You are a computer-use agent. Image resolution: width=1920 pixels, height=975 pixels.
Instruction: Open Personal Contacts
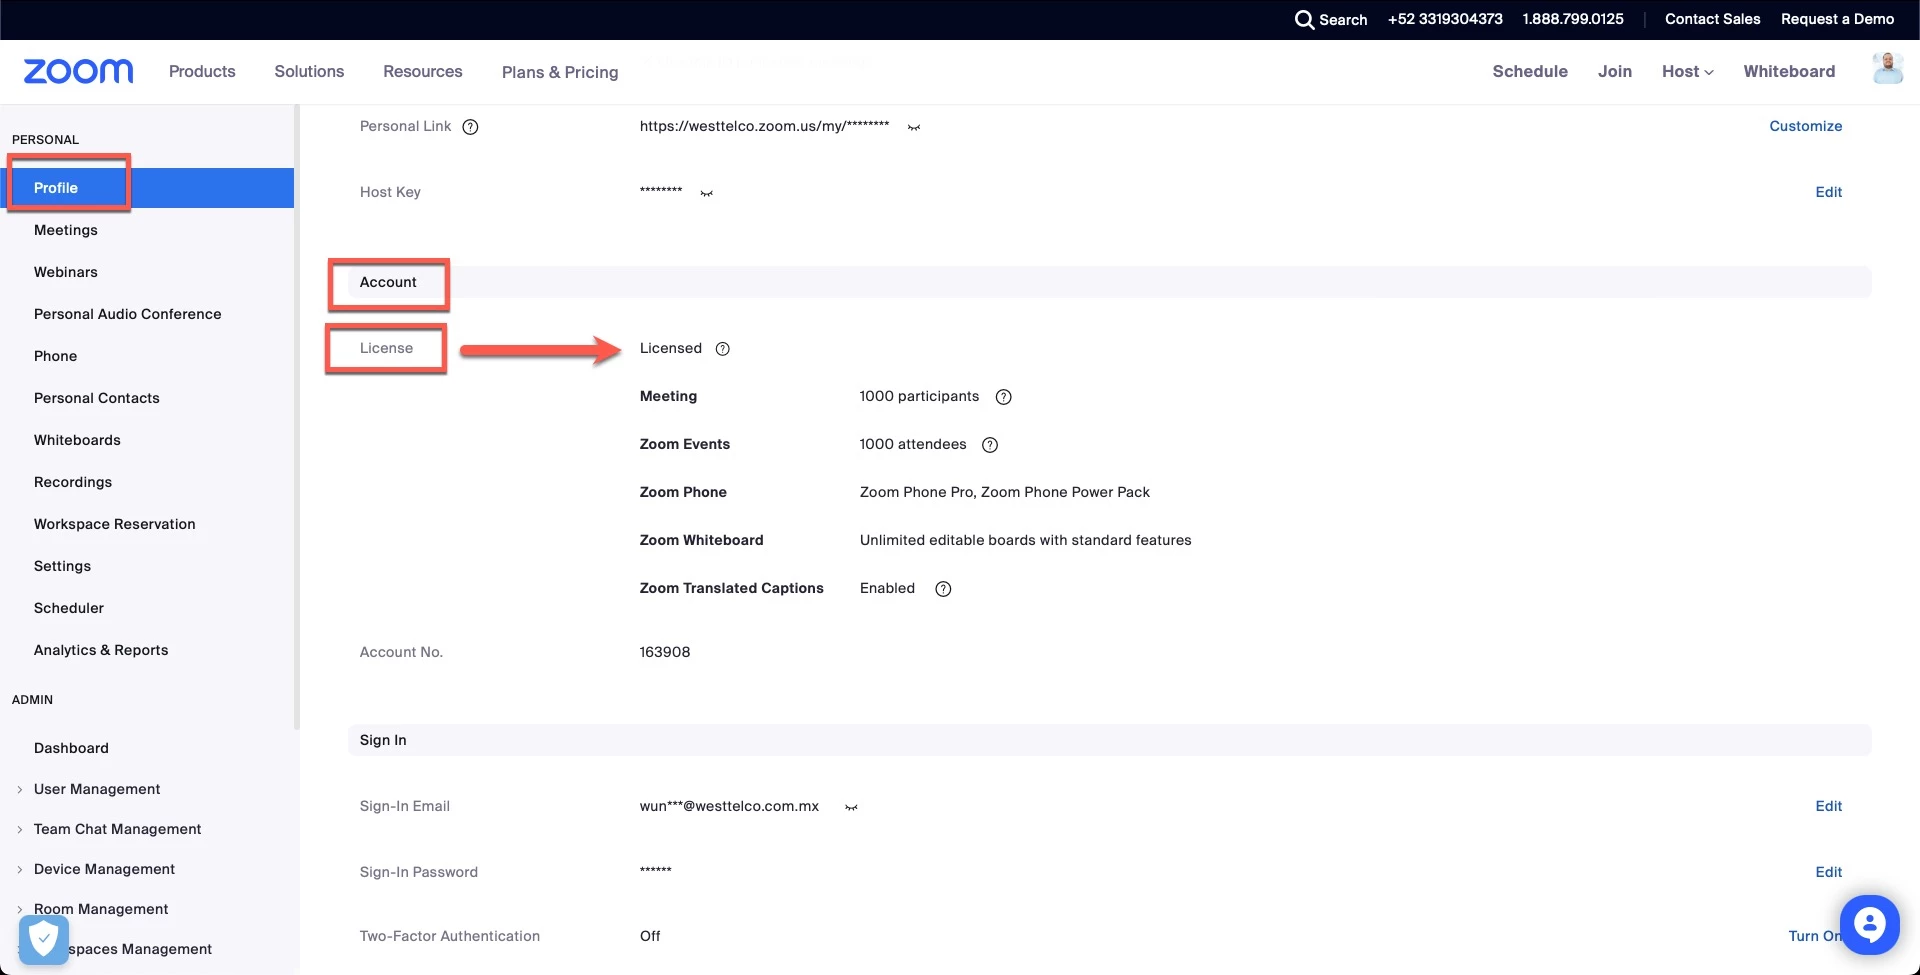point(97,398)
